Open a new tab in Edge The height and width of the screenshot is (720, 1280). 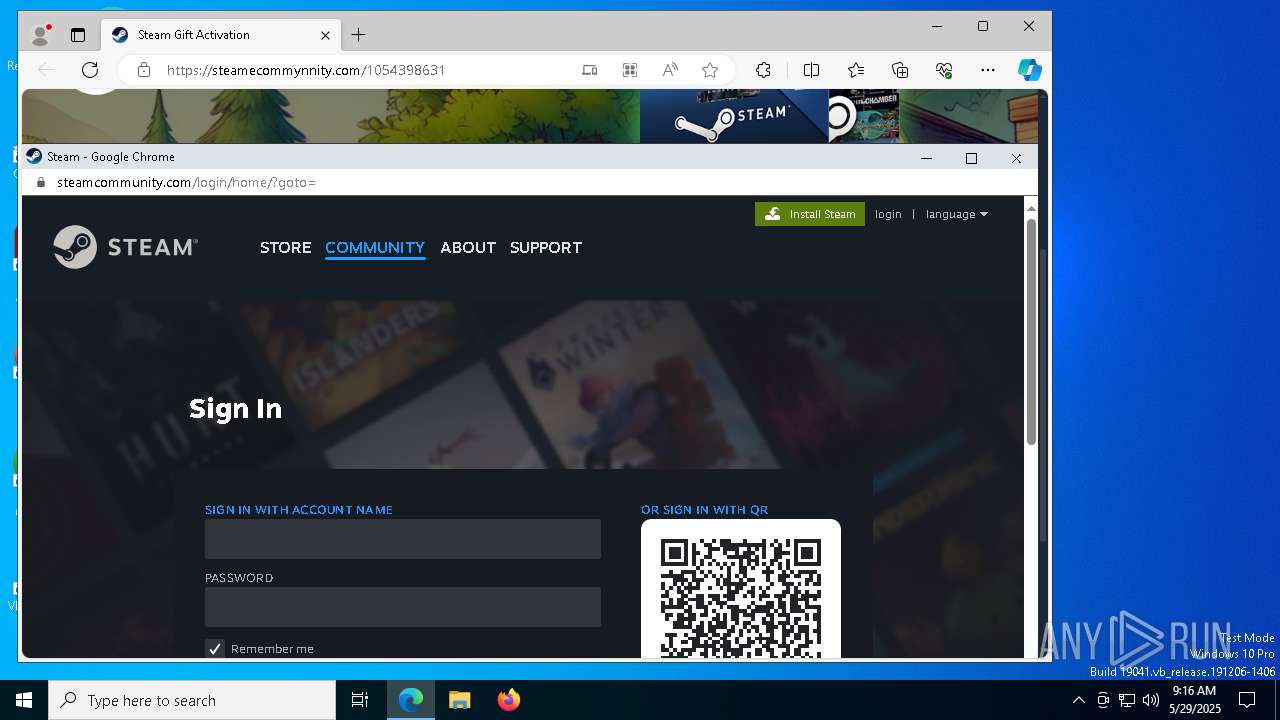click(358, 35)
